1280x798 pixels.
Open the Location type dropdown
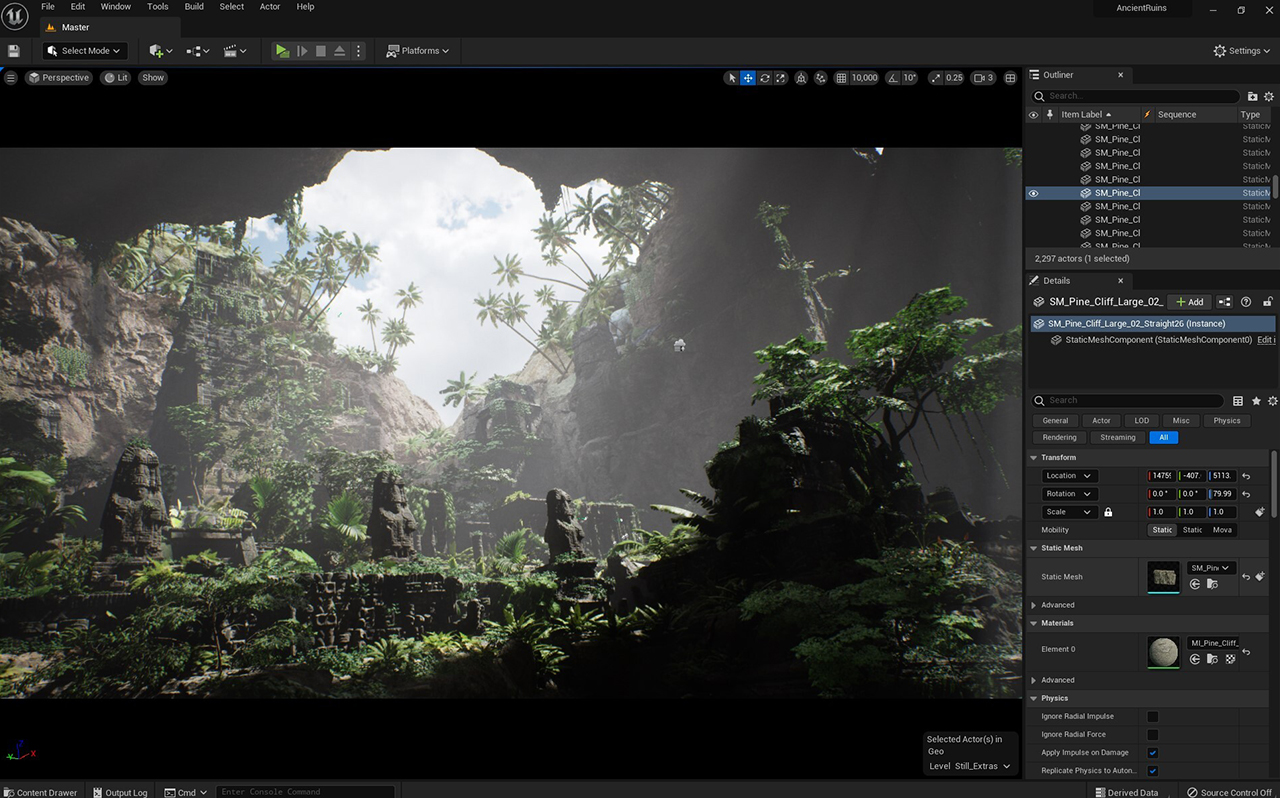(x=1069, y=476)
